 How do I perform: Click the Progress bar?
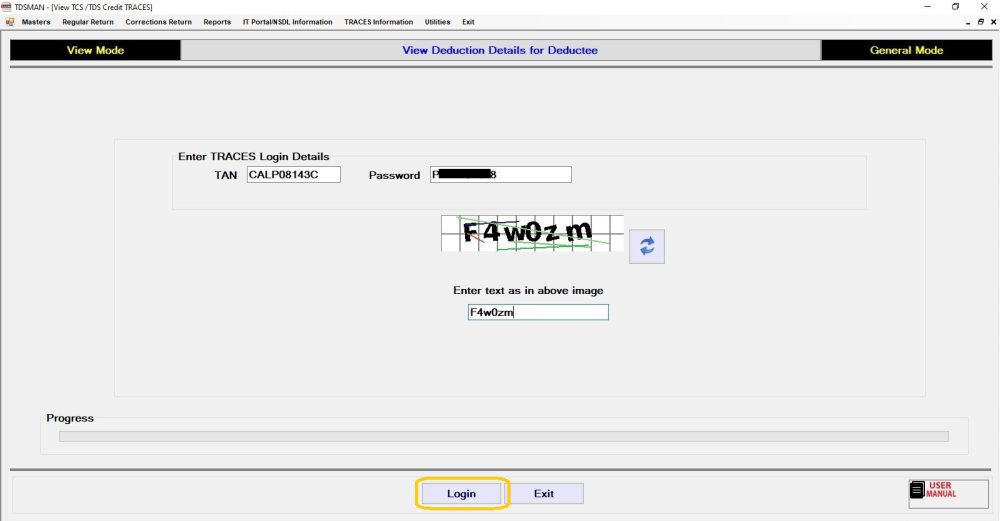504,436
